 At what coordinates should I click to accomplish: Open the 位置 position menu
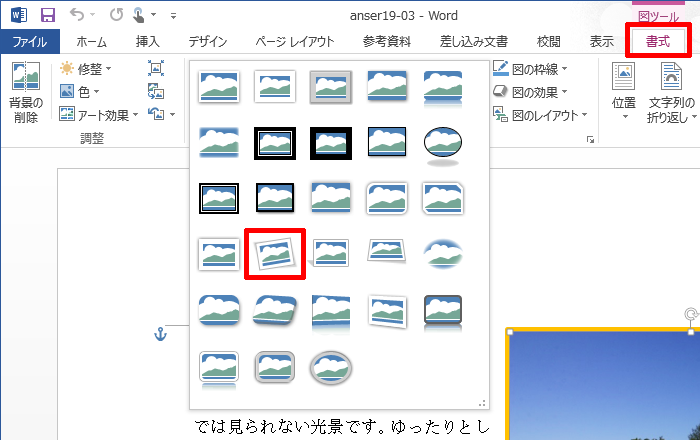624,91
